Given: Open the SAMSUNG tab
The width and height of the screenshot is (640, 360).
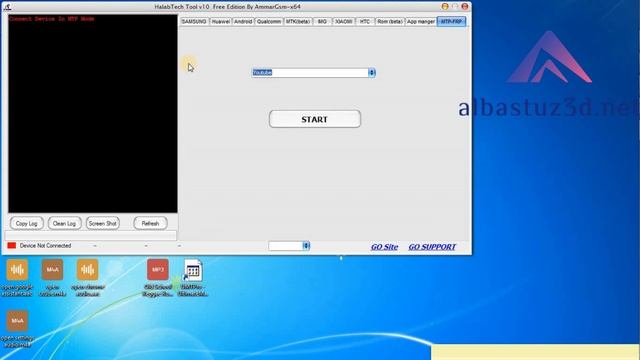Looking at the screenshot, I should [x=194, y=21].
